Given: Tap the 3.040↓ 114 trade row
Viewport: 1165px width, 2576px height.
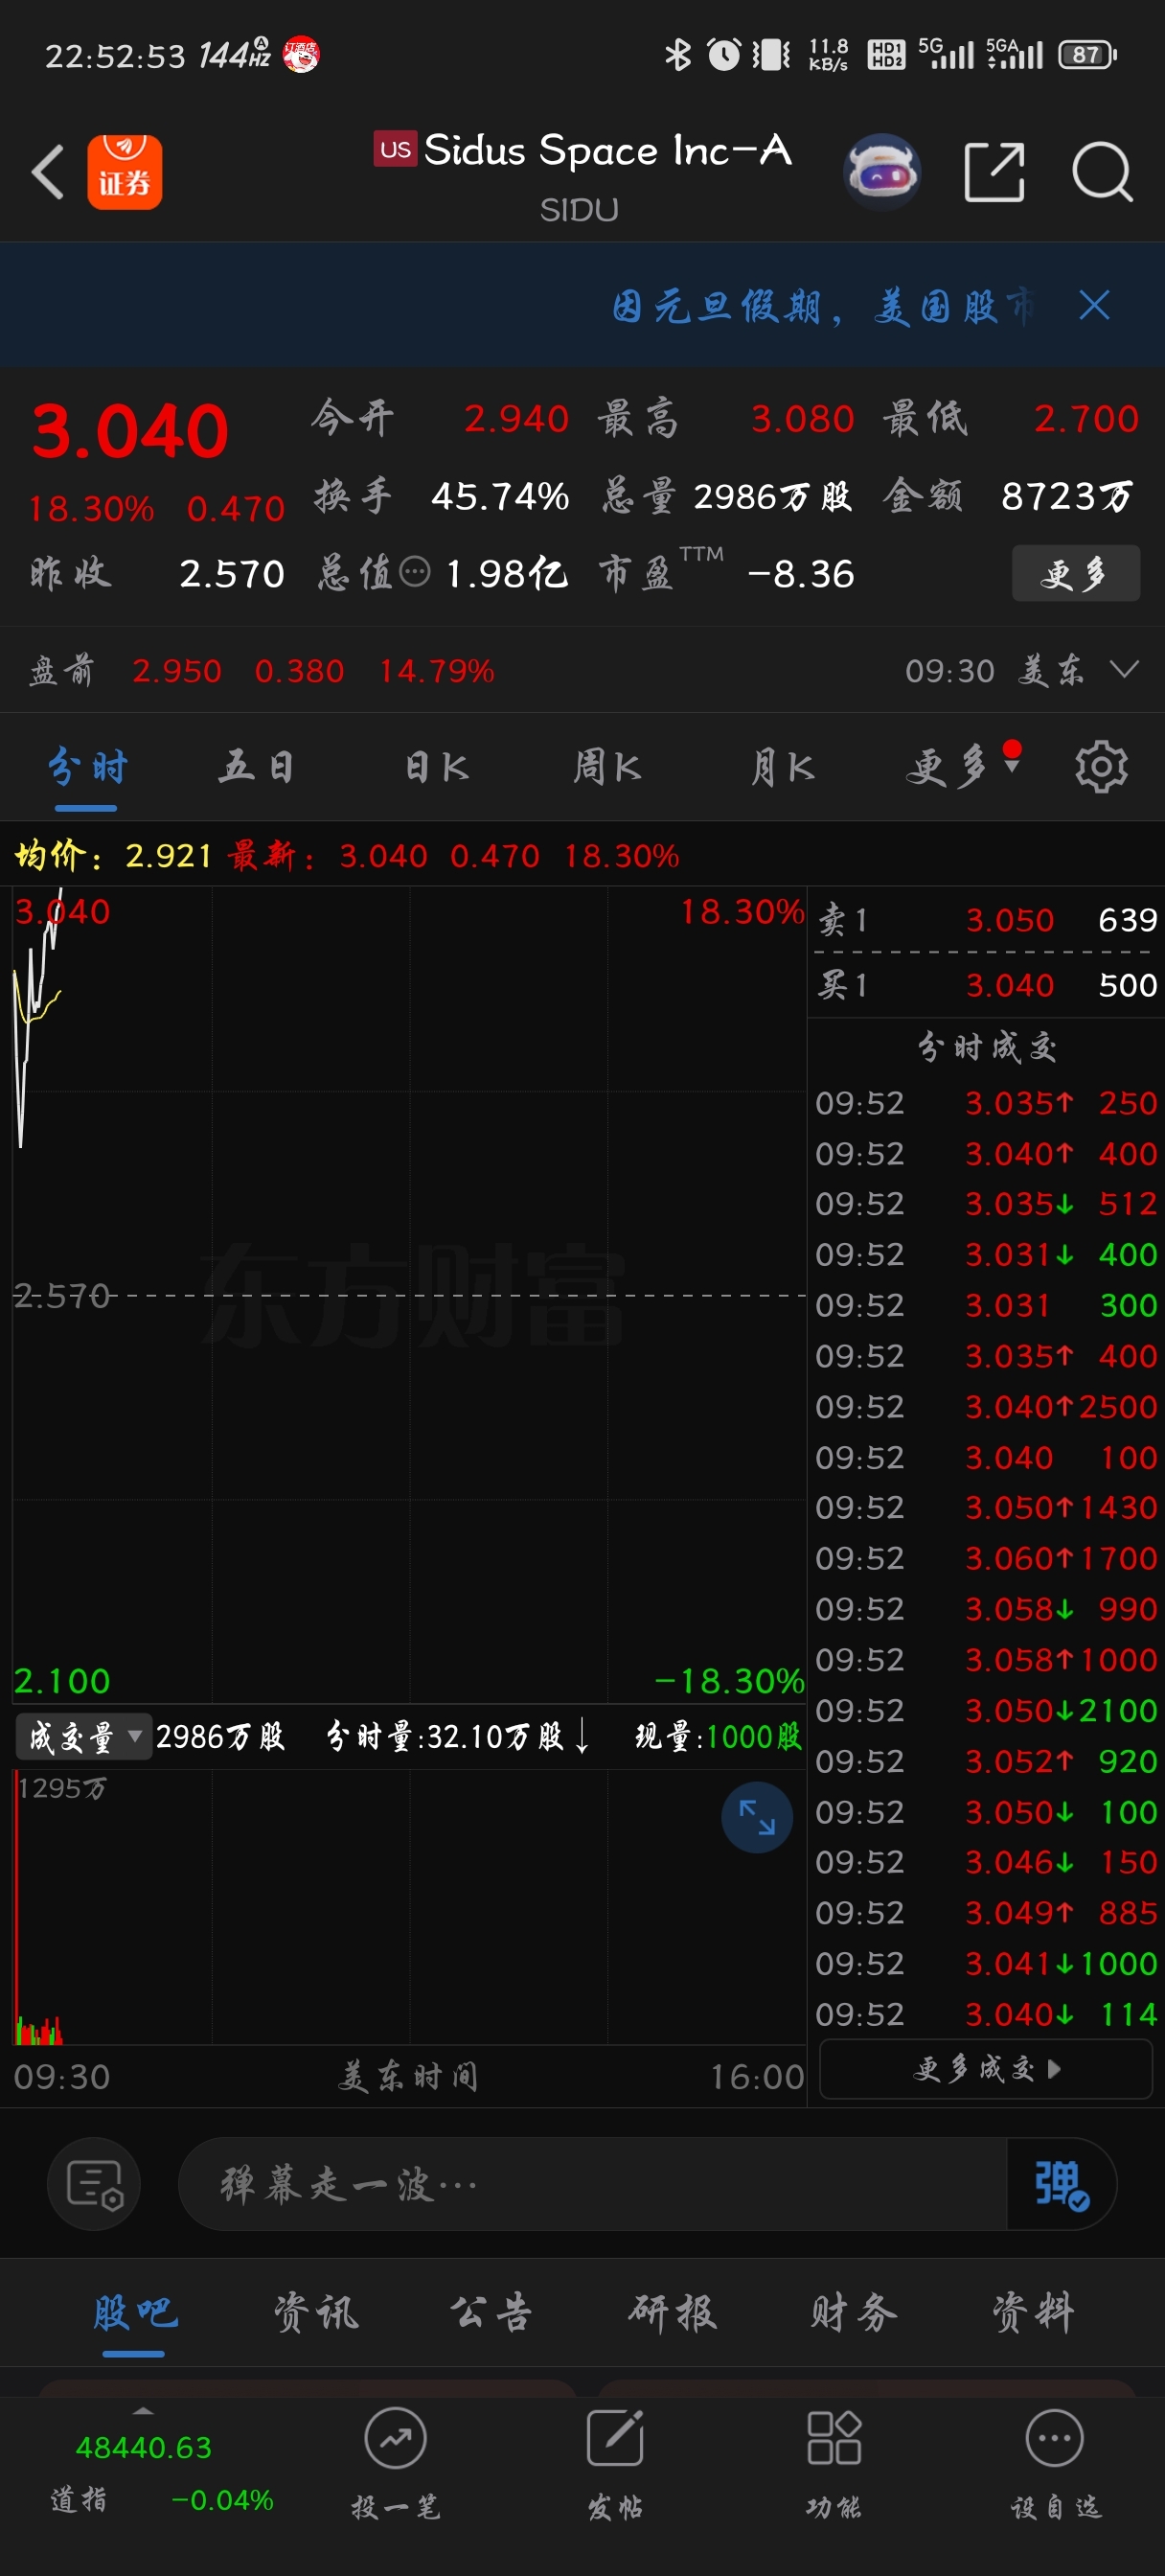Looking at the screenshot, I should 986,2013.
